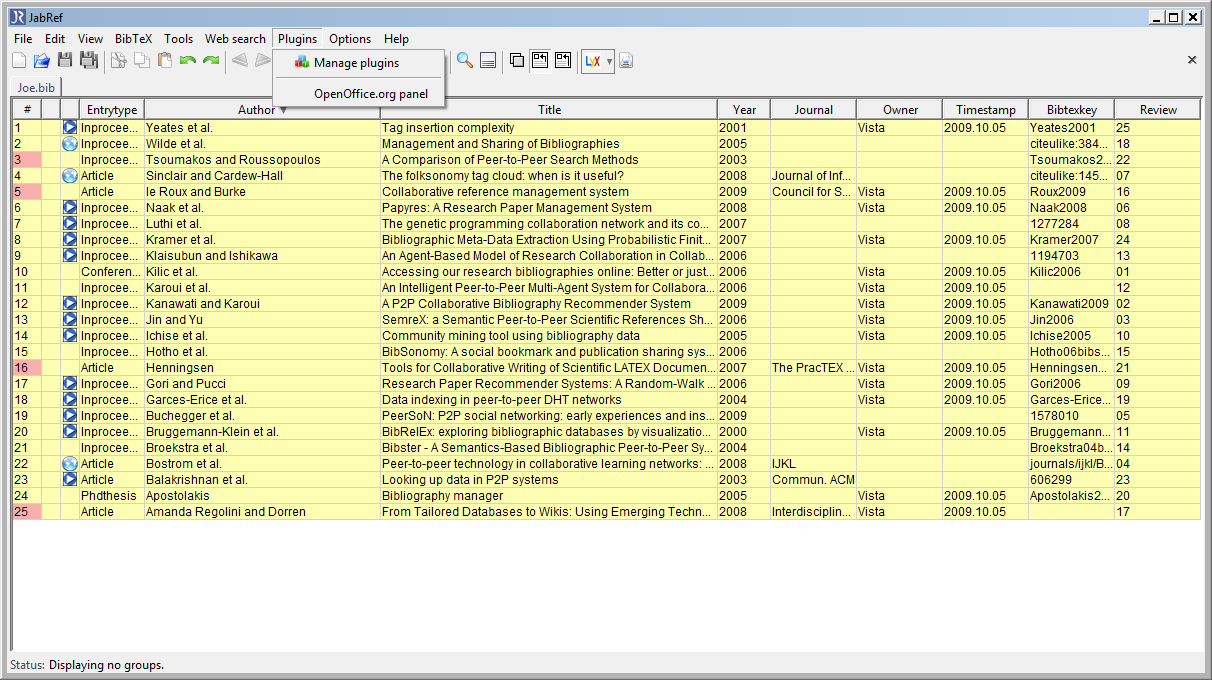Click the Copy toolbar icon
The image size is (1212, 680).
142,61
